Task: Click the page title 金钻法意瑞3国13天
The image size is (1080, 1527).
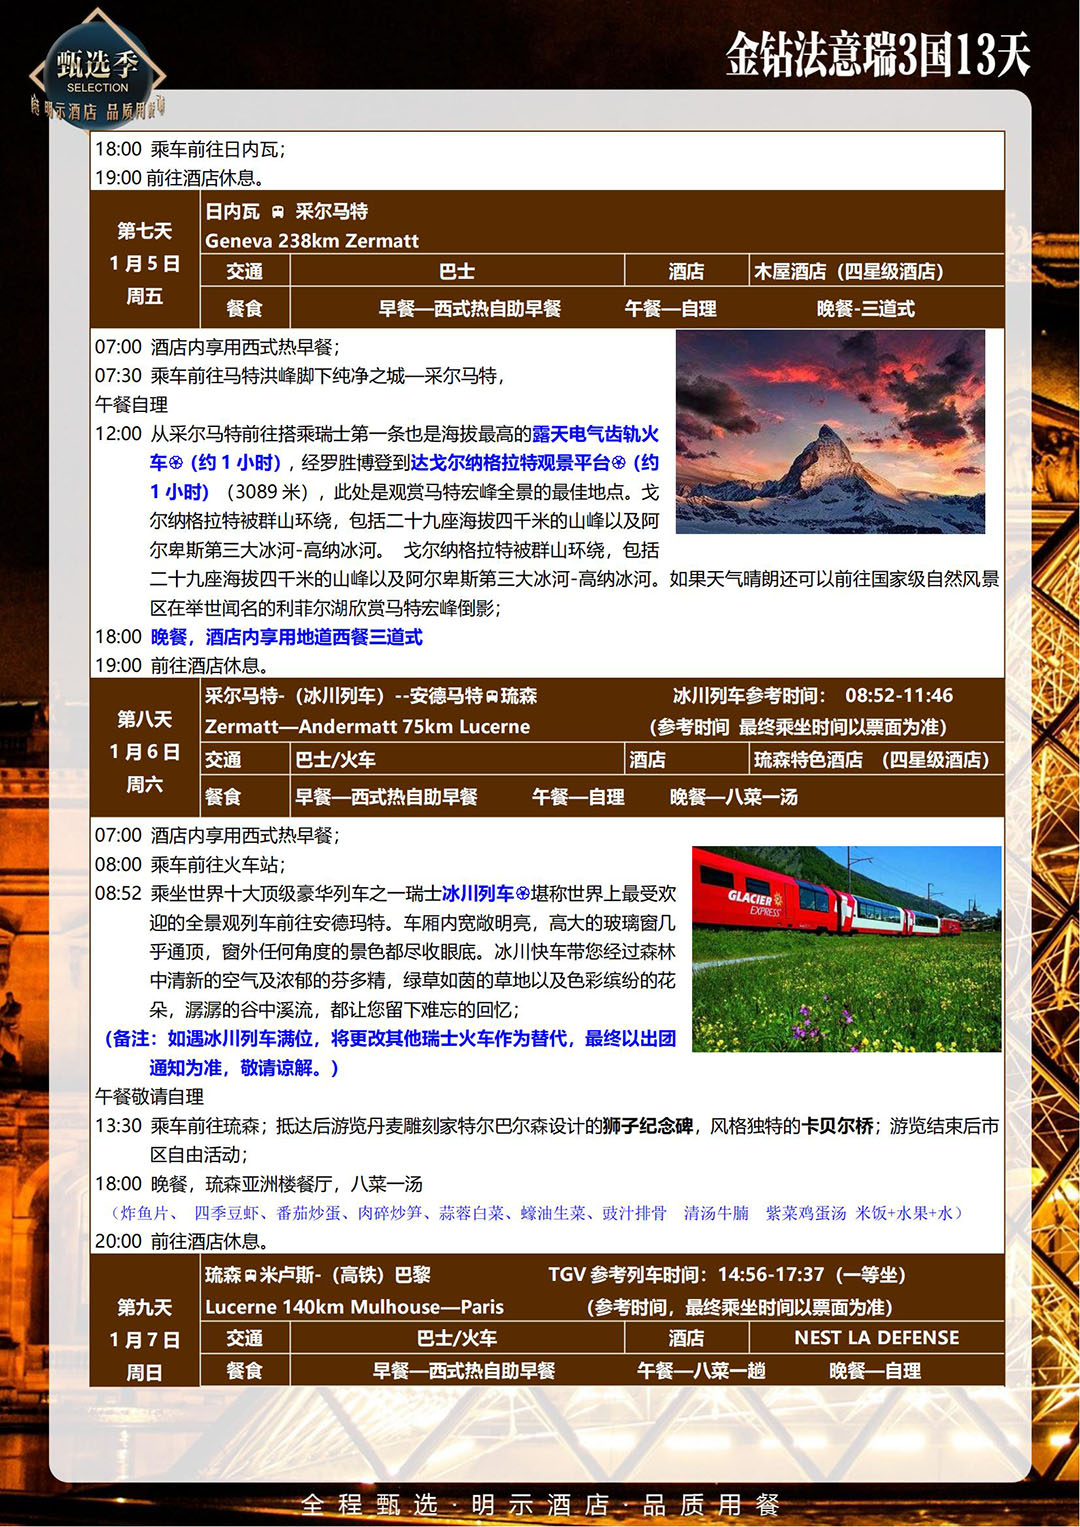Action: (x=878, y=54)
